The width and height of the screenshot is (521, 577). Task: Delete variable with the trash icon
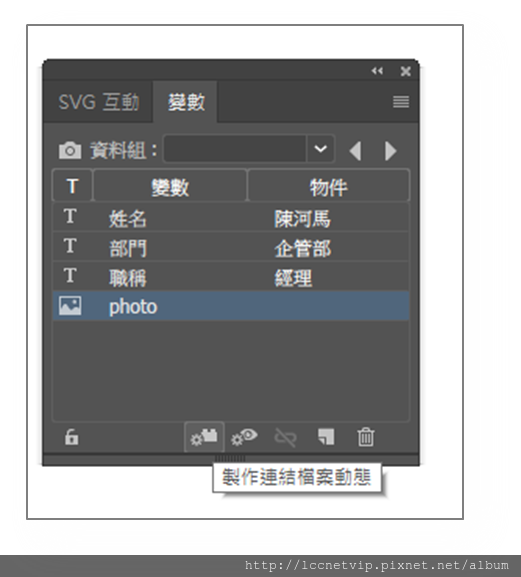(x=365, y=437)
